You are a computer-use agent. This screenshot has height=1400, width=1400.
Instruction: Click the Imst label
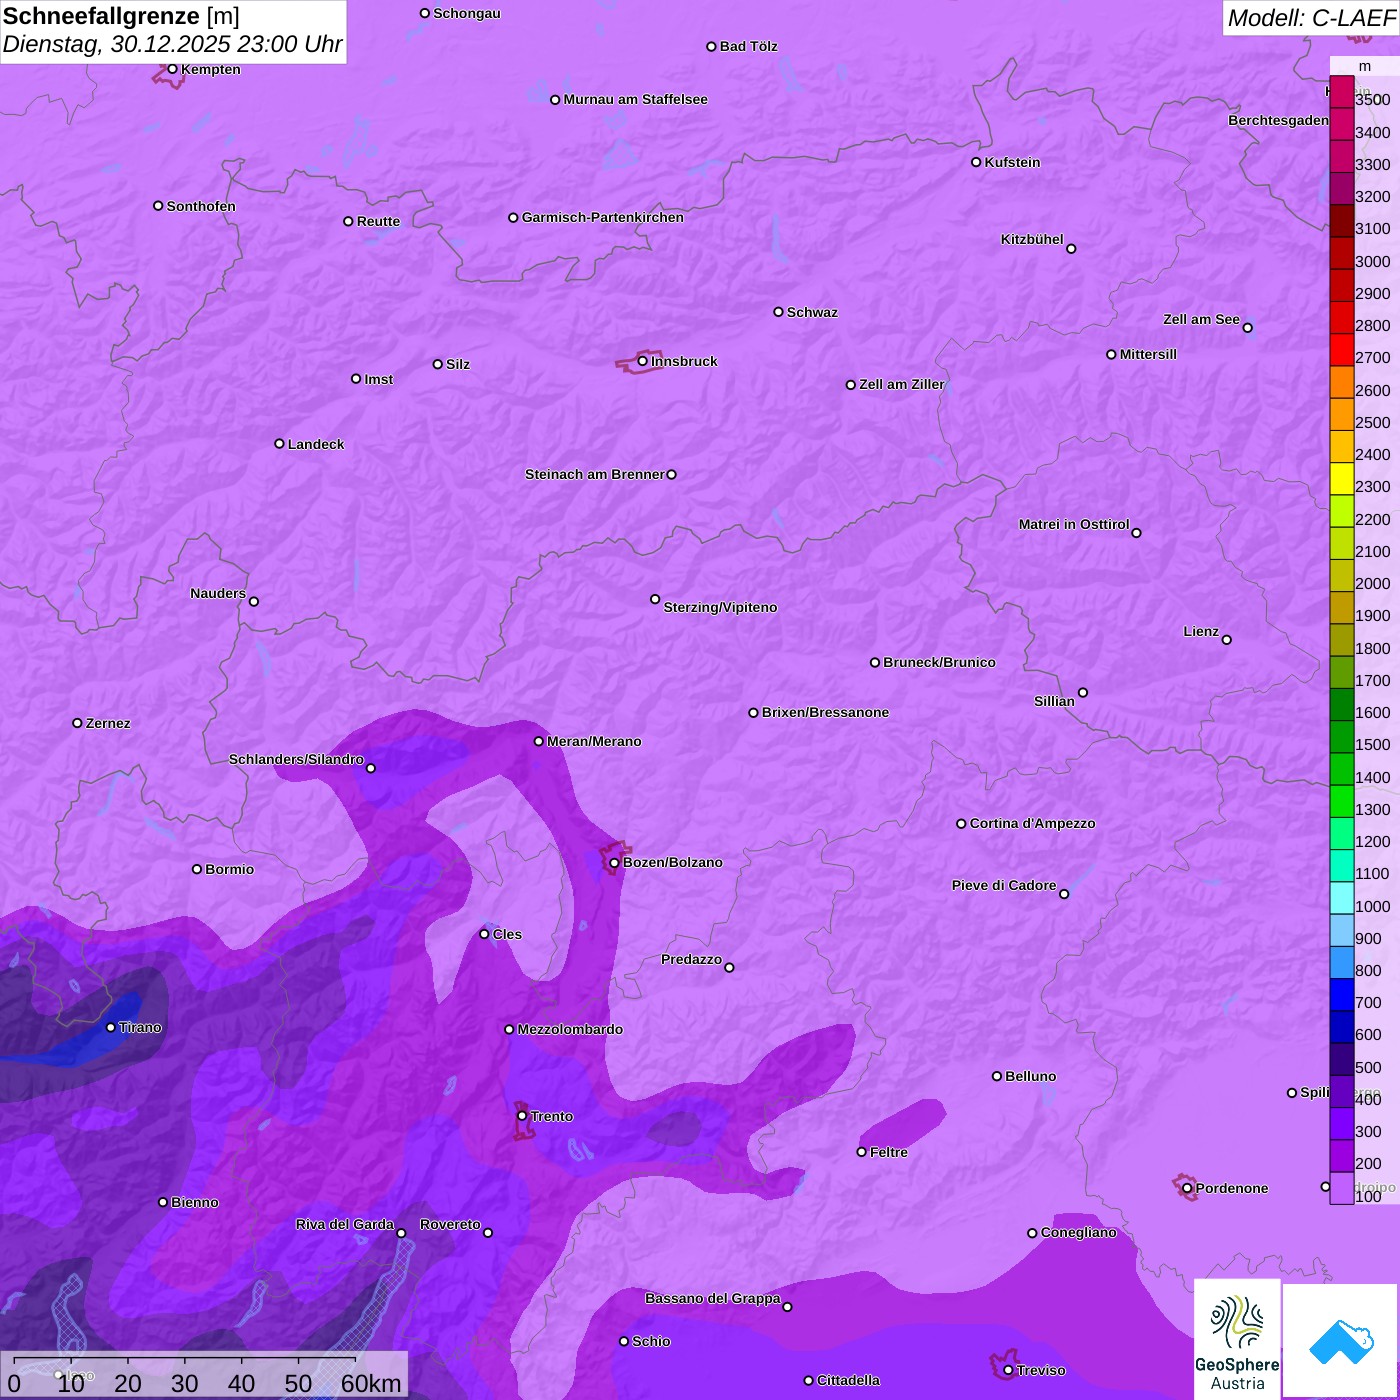click(x=379, y=379)
